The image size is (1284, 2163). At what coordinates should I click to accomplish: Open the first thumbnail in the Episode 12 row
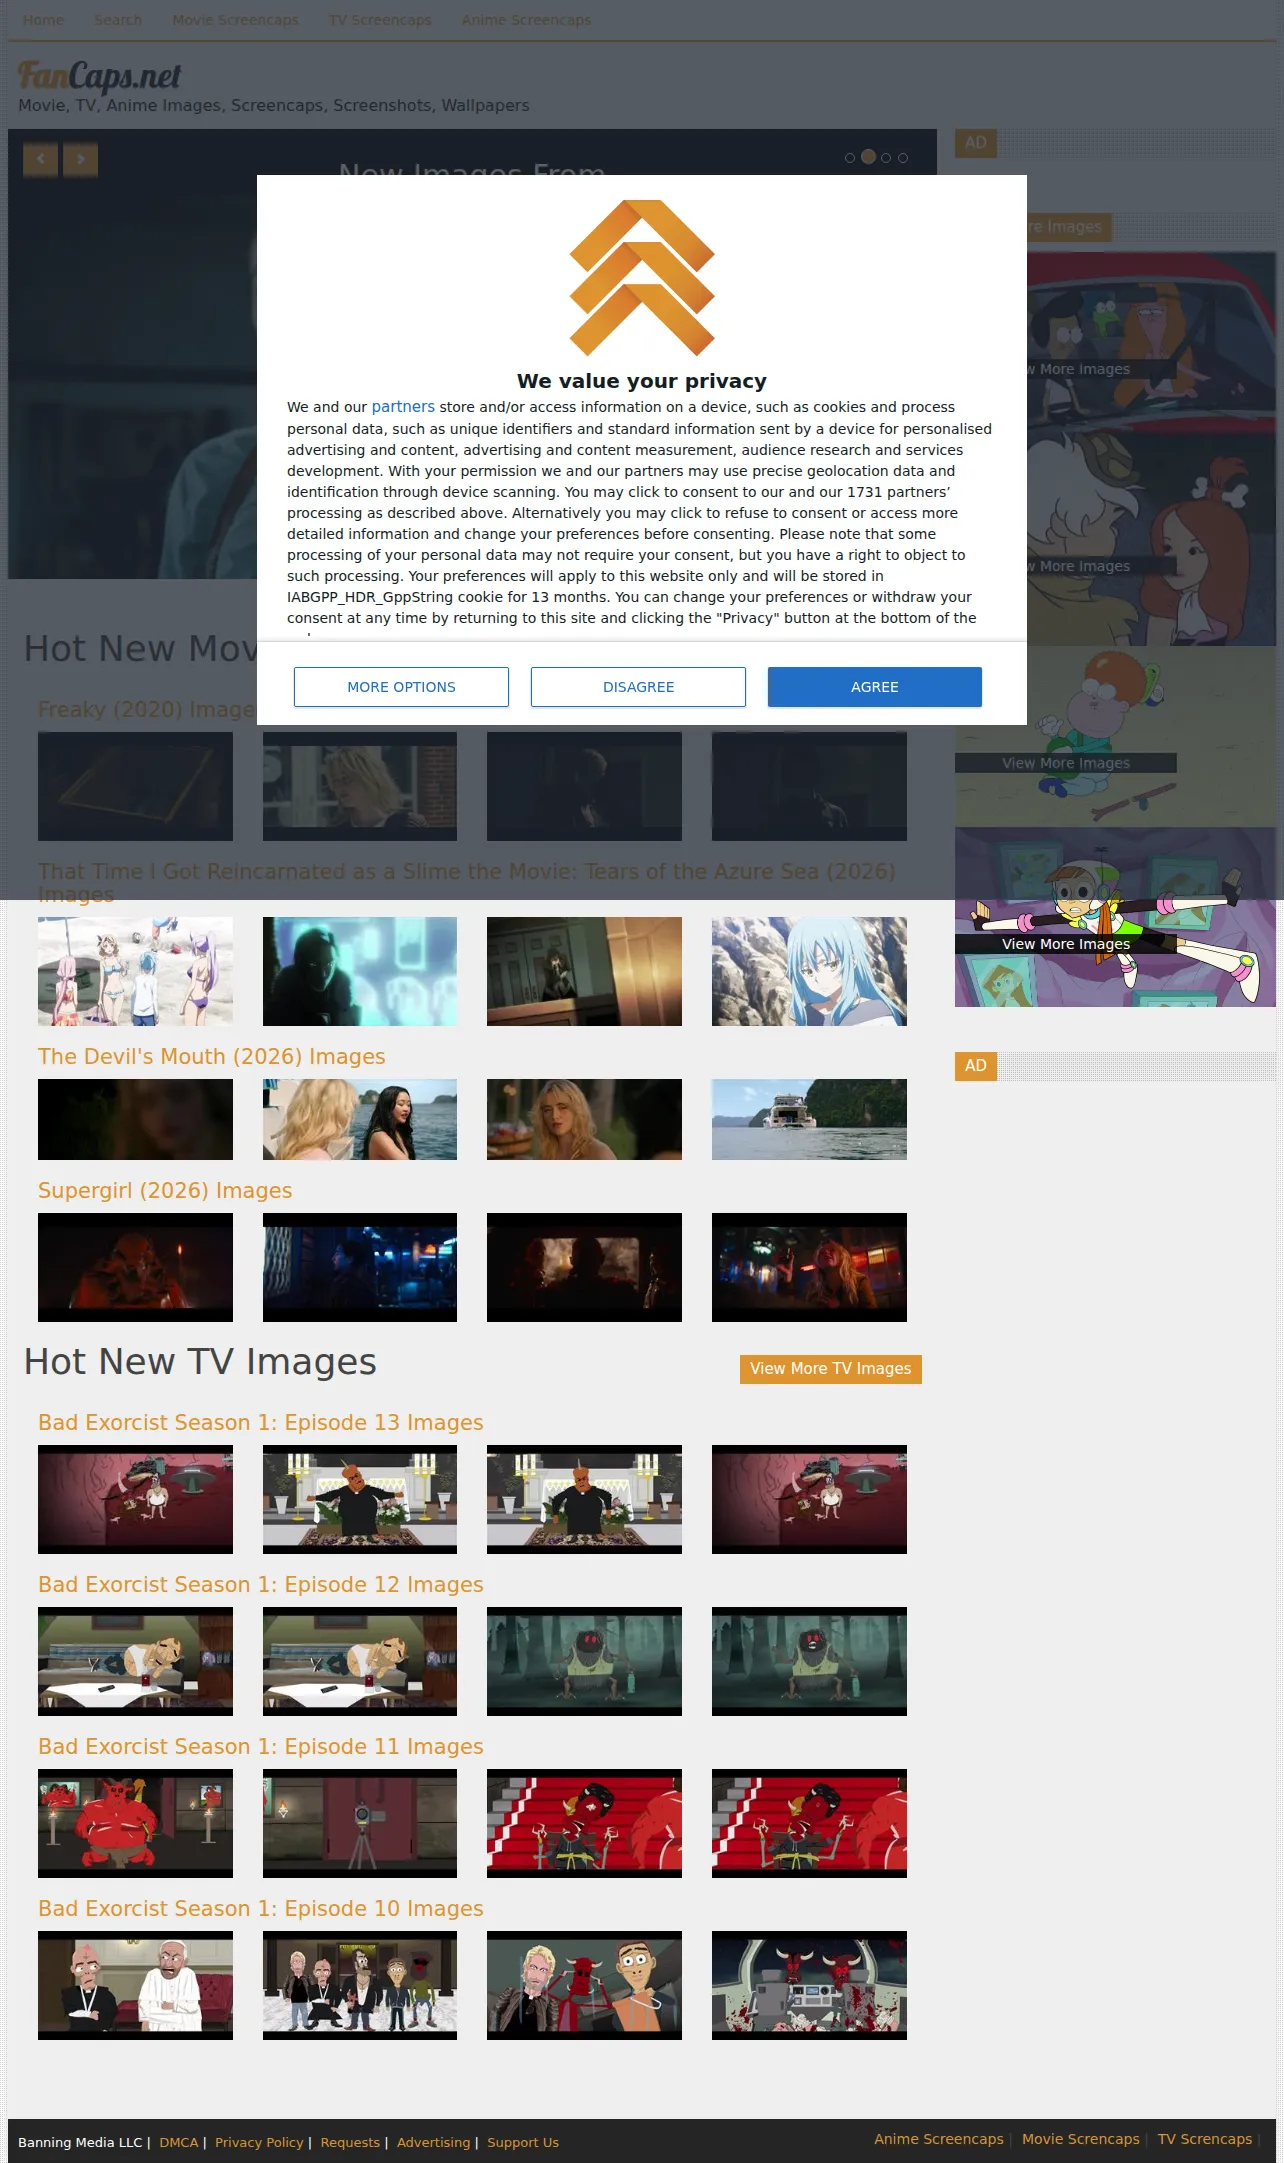click(x=135, y=1661)
